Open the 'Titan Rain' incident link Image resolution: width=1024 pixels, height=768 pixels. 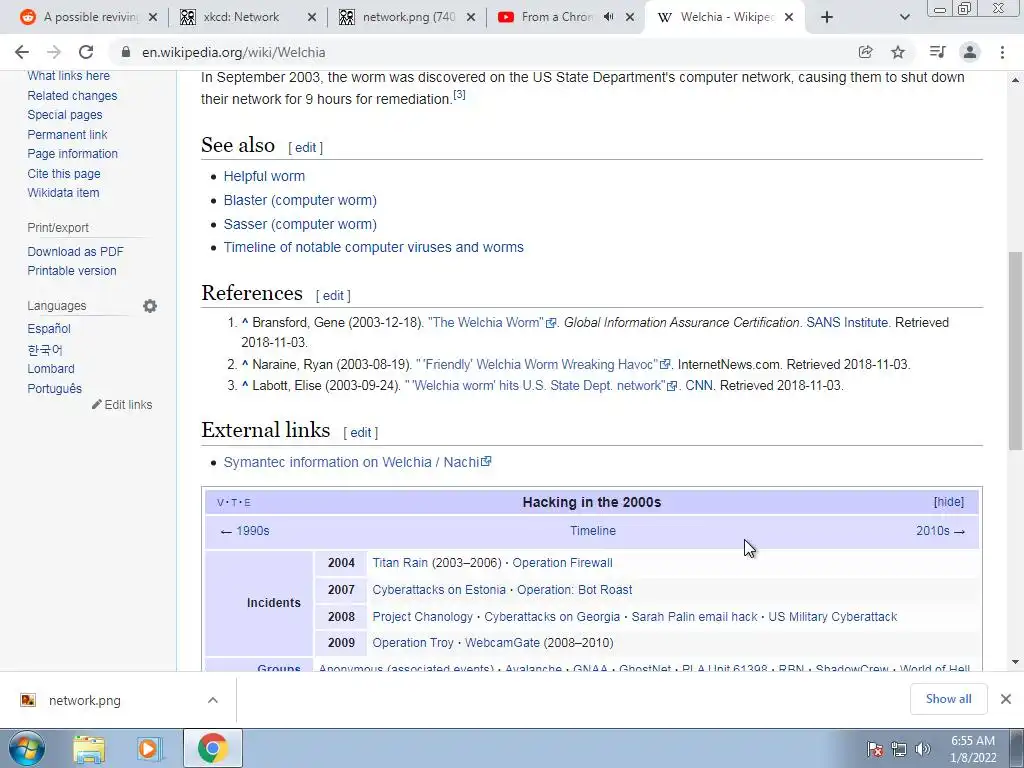tap(400, 563)
